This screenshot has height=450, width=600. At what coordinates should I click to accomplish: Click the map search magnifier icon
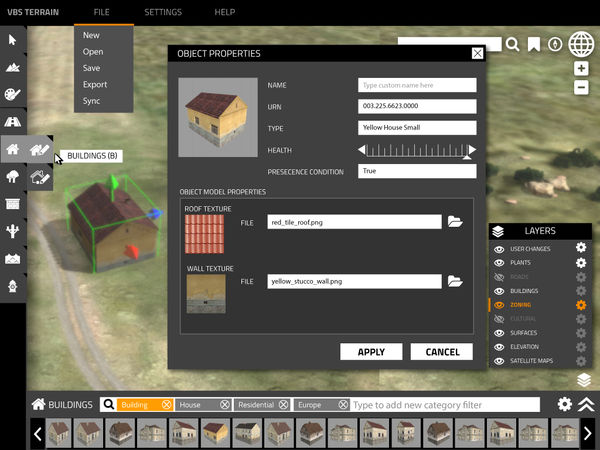[512, 44]
